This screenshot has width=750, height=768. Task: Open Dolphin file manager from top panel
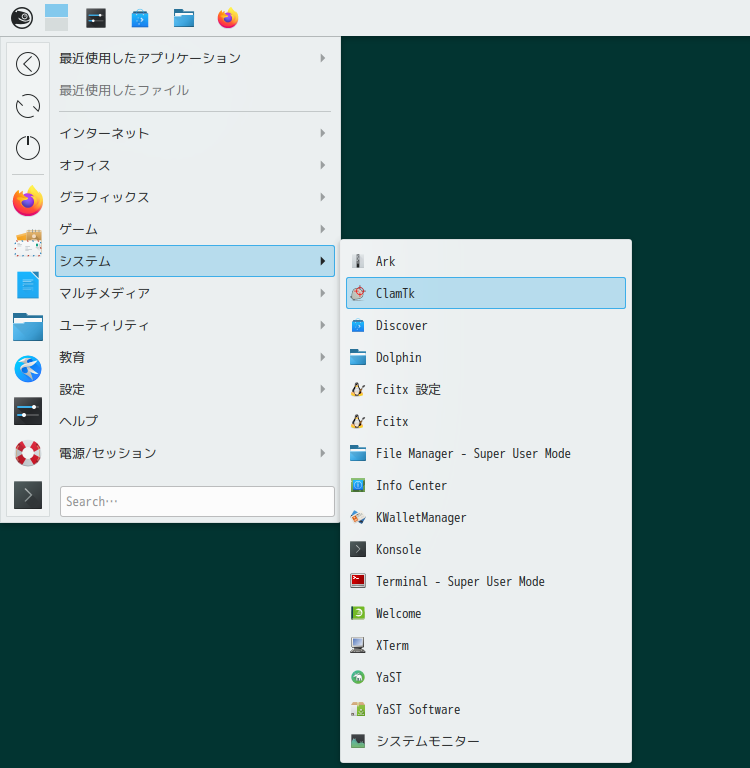coord(184,19)
